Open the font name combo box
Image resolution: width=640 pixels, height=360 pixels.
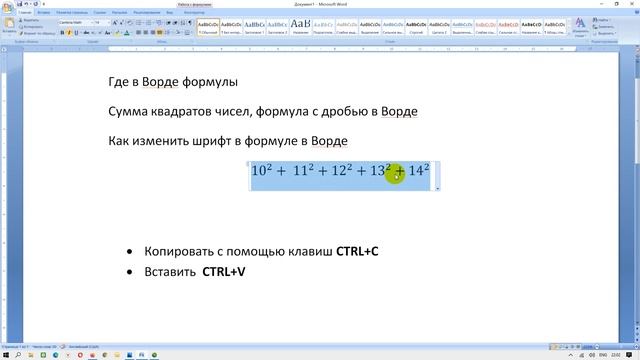76,22
